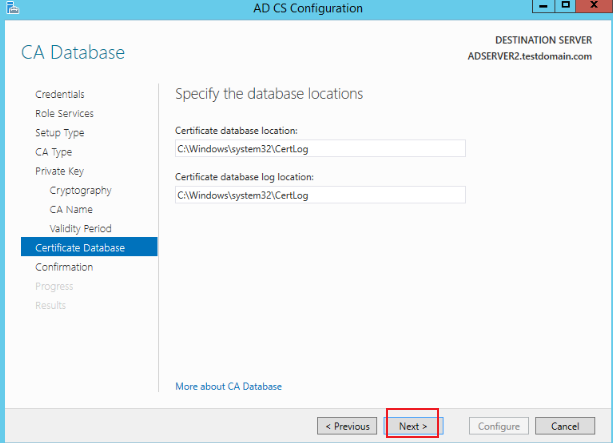Open More about CA Database link

(228, 387)
